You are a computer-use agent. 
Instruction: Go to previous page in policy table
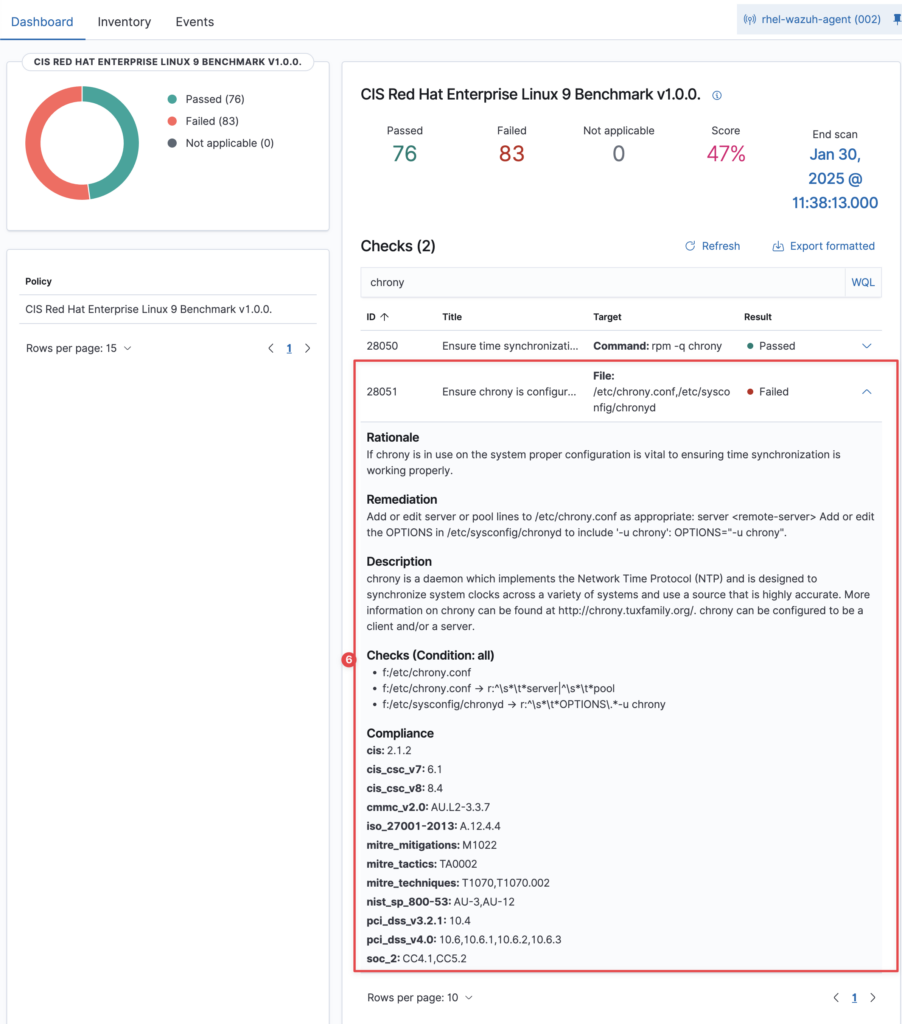click(x=271, y=348)
